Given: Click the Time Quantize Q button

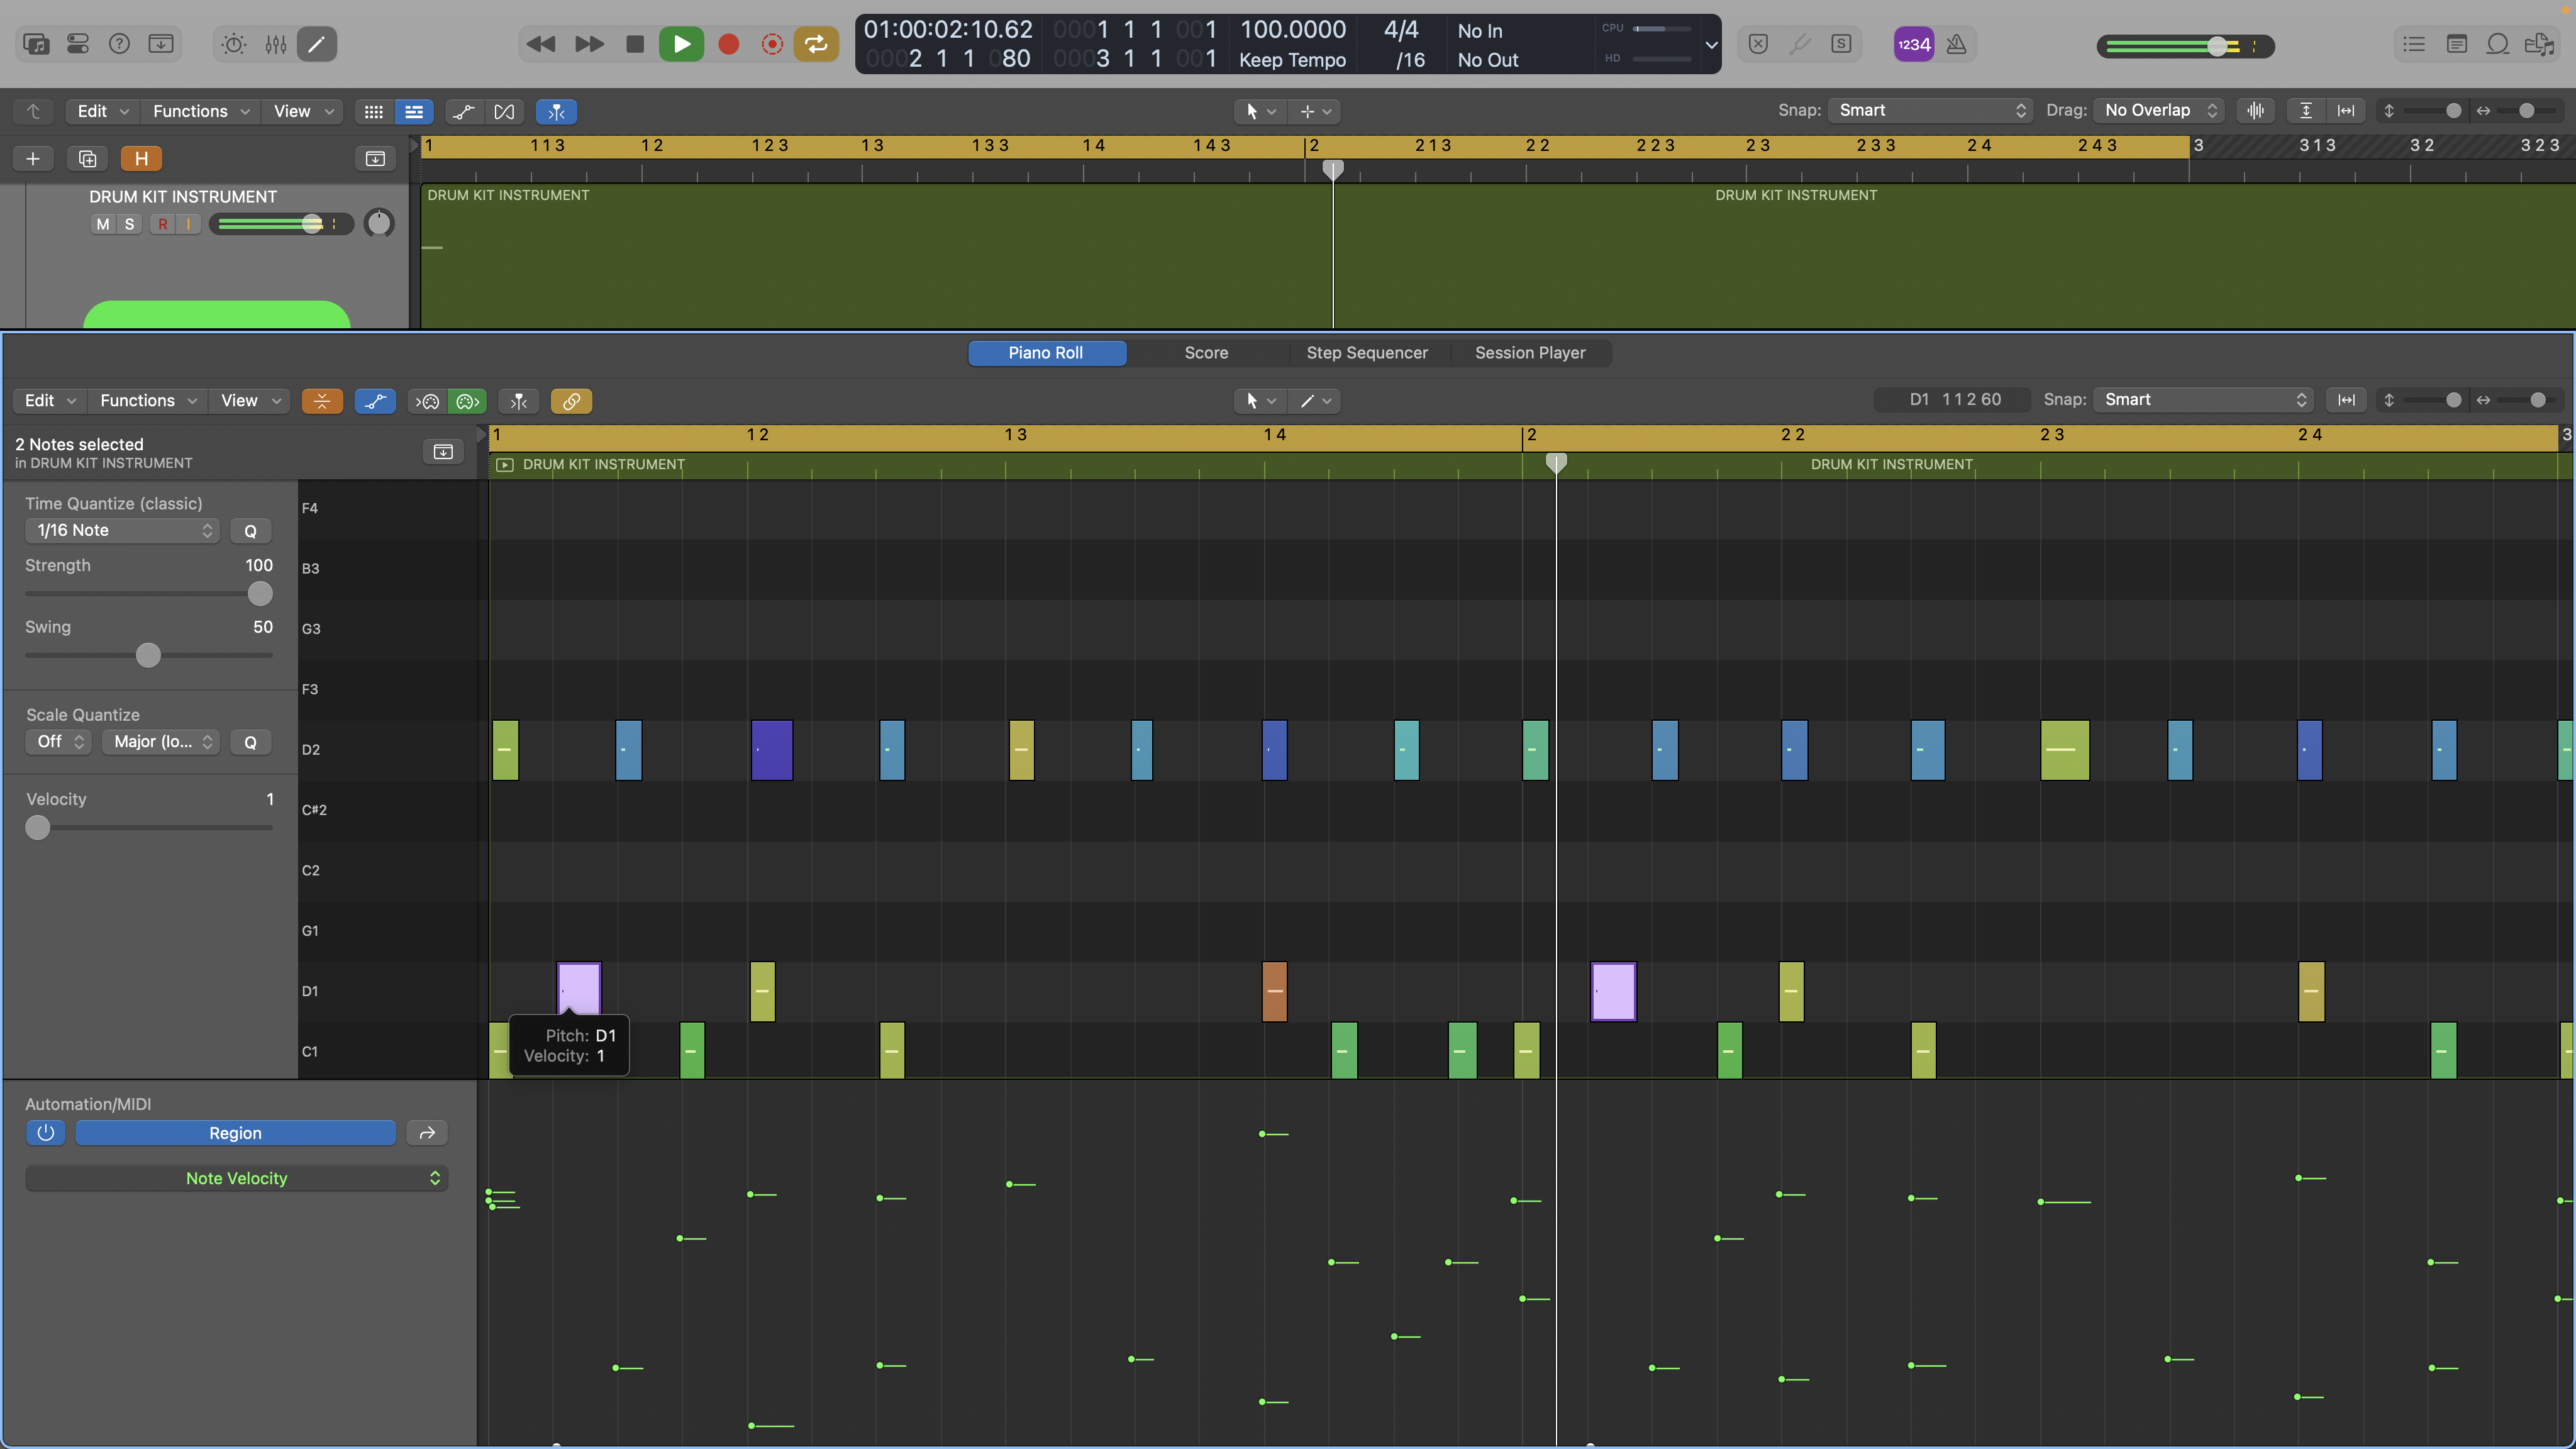Looking at the screenshot, I should tap(250, 530).
